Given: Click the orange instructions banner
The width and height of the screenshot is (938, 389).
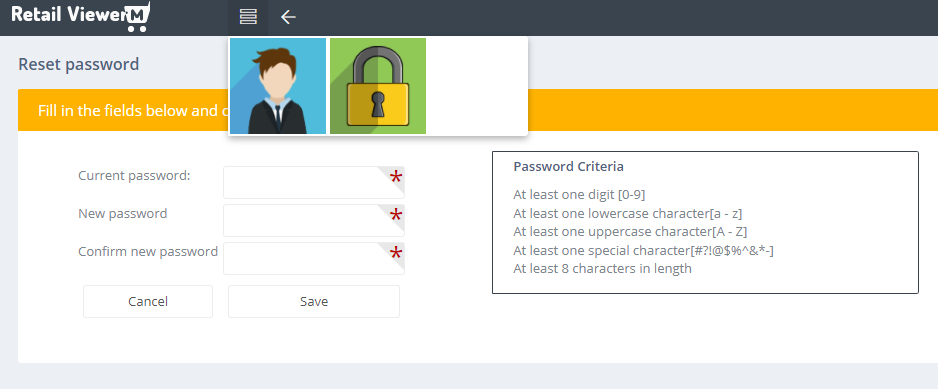Looking at the screenshot, I should point(478,110).
